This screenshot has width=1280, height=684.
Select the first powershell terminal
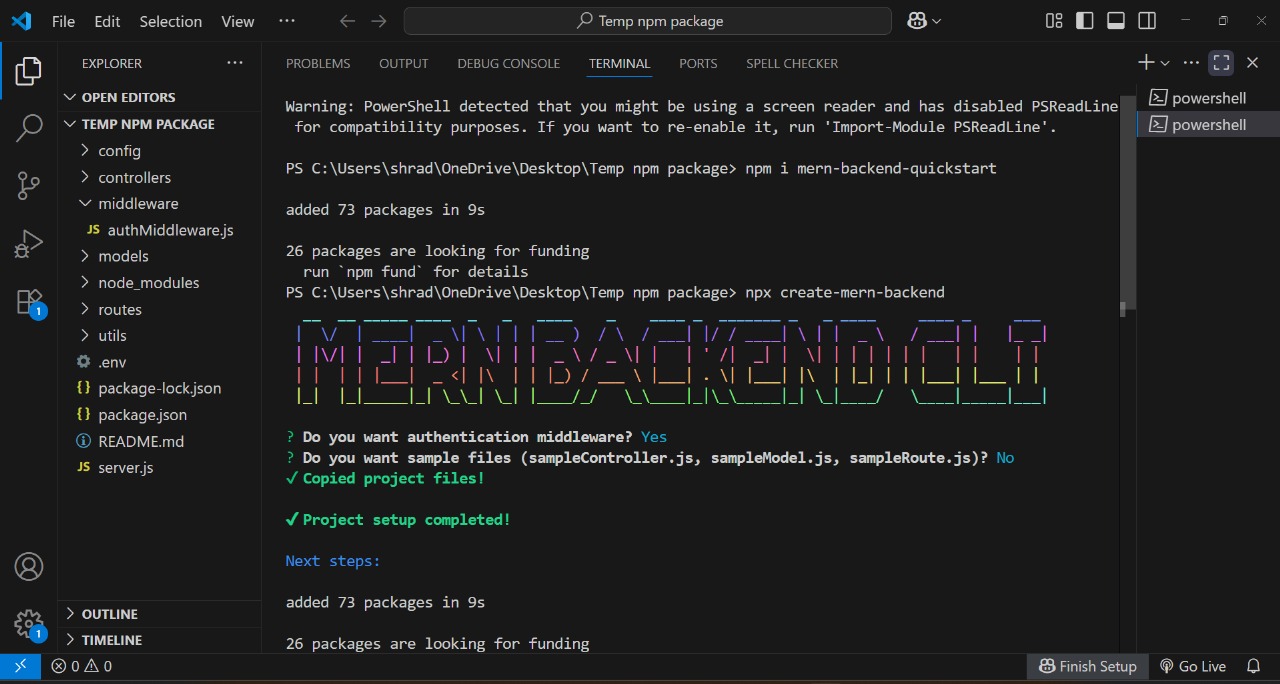[1208, 98]
